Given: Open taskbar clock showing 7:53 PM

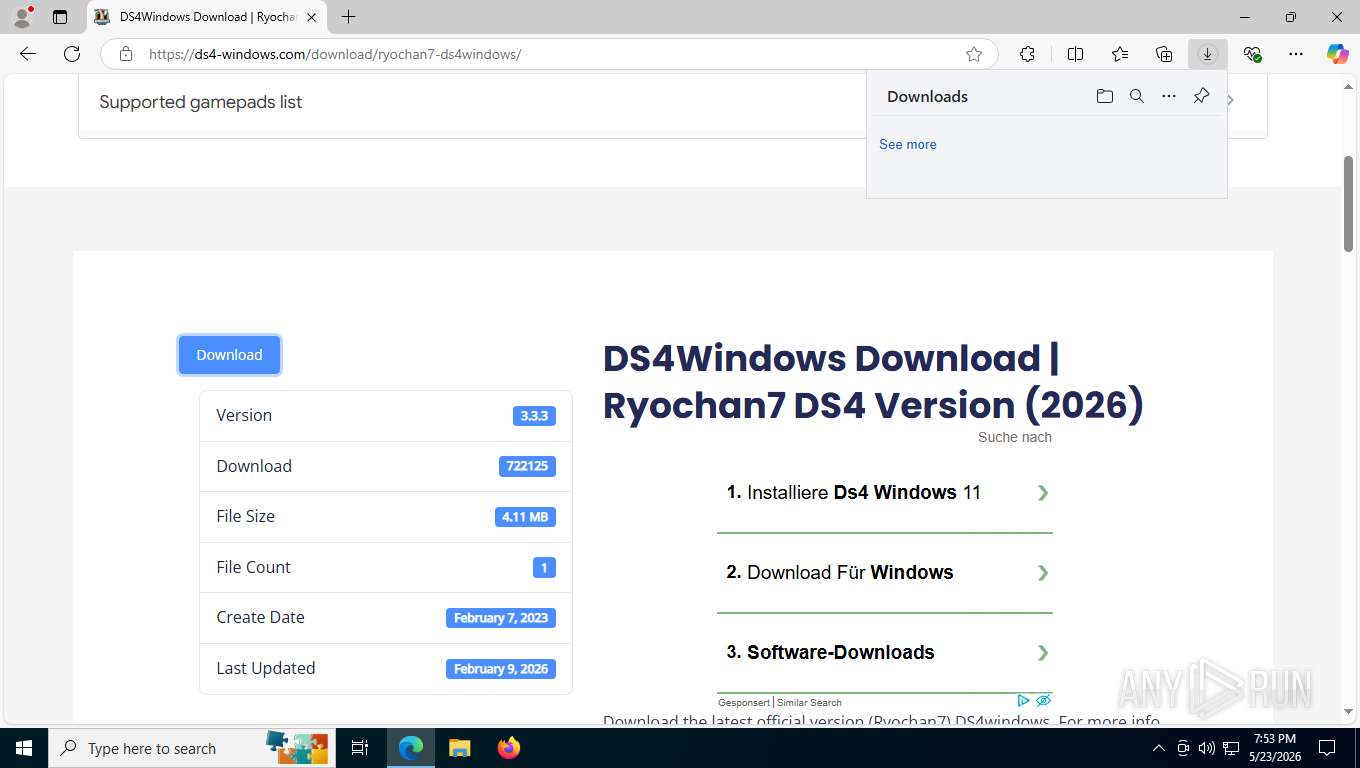Looking at the screenshot, I should [1274, 748].
